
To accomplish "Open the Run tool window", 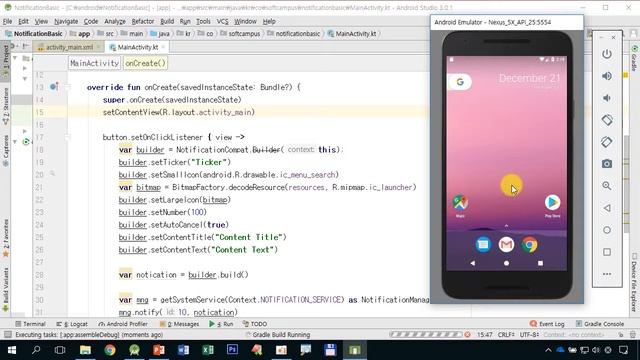I will [x=221, y=324].
